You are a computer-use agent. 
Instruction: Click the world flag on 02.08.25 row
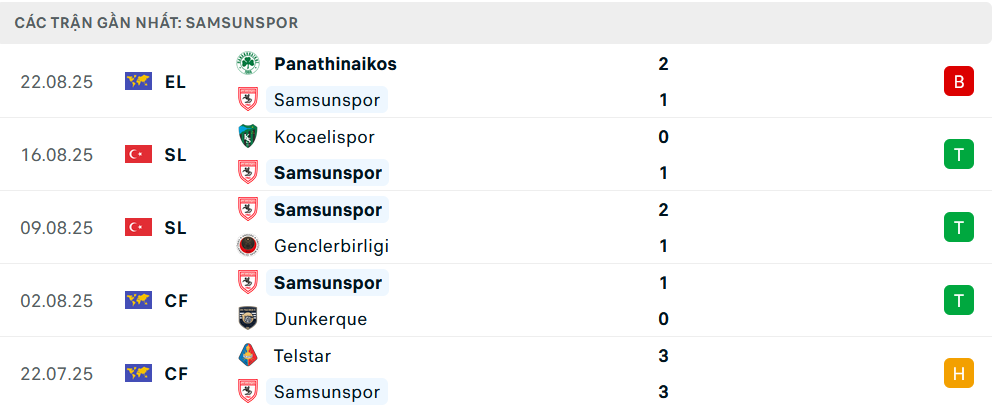tap(138, 301)
